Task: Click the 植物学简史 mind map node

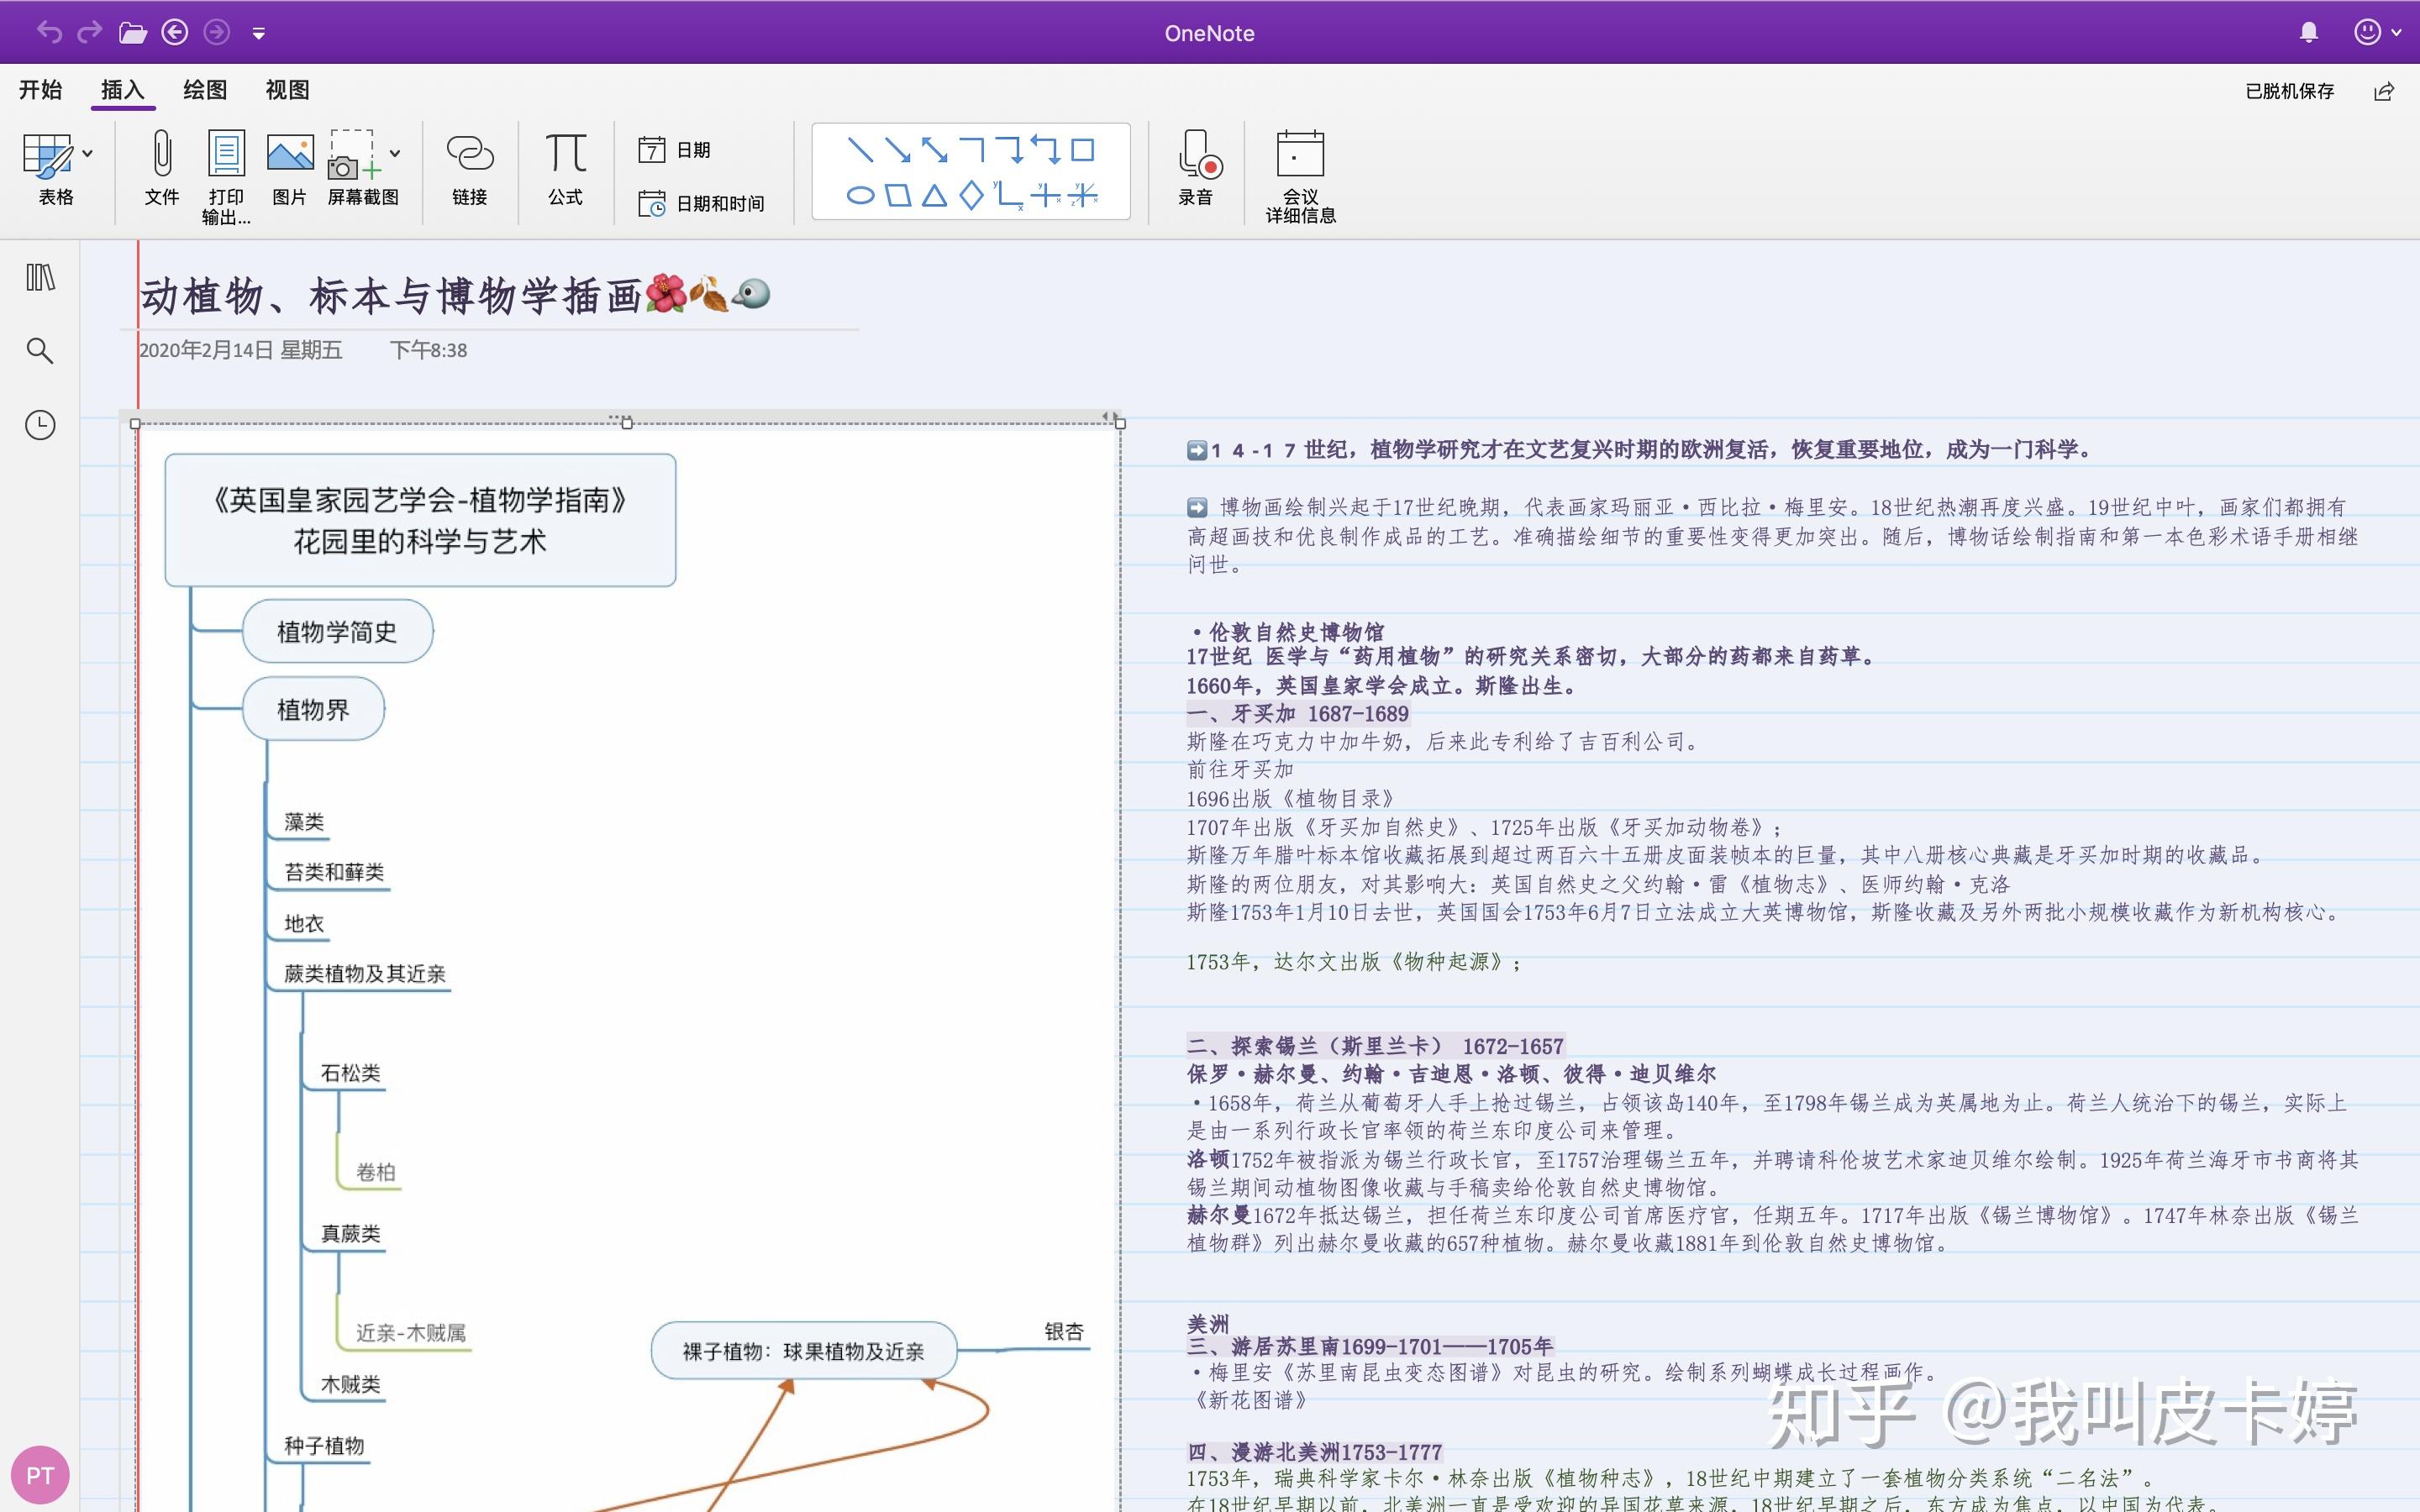Action: 338,631
